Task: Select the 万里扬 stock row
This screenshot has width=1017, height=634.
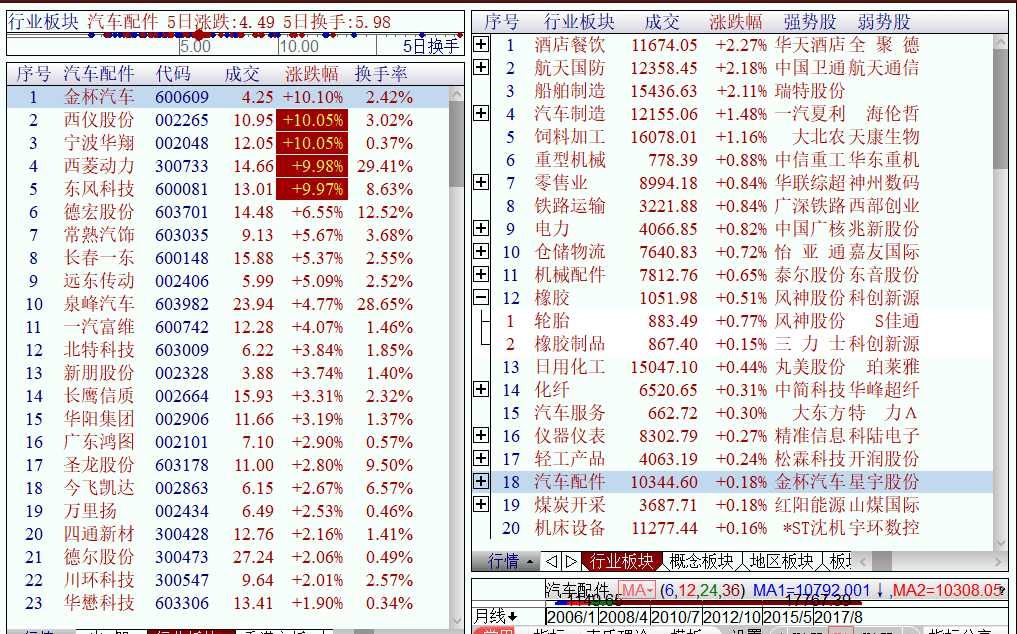Action: click(x=228, y=511)
